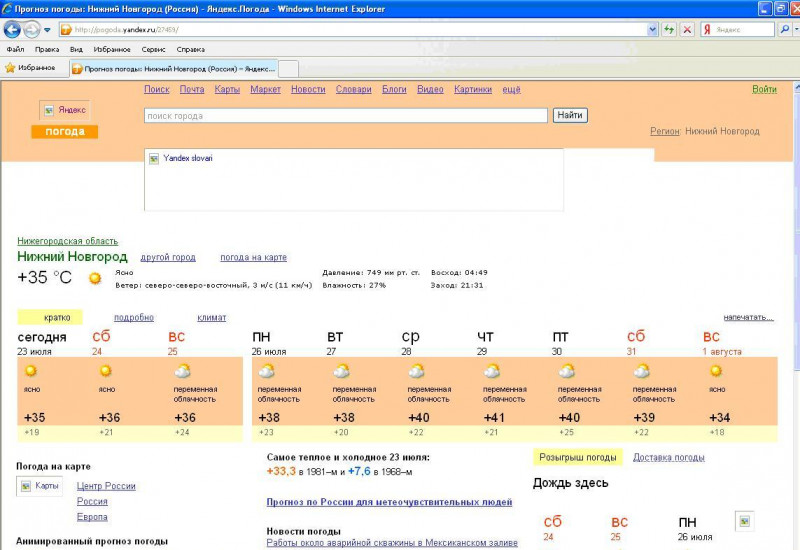The image size is (800, 550).
Task: Click the sun icon for сб 24
Action: (x=106, y=370)
